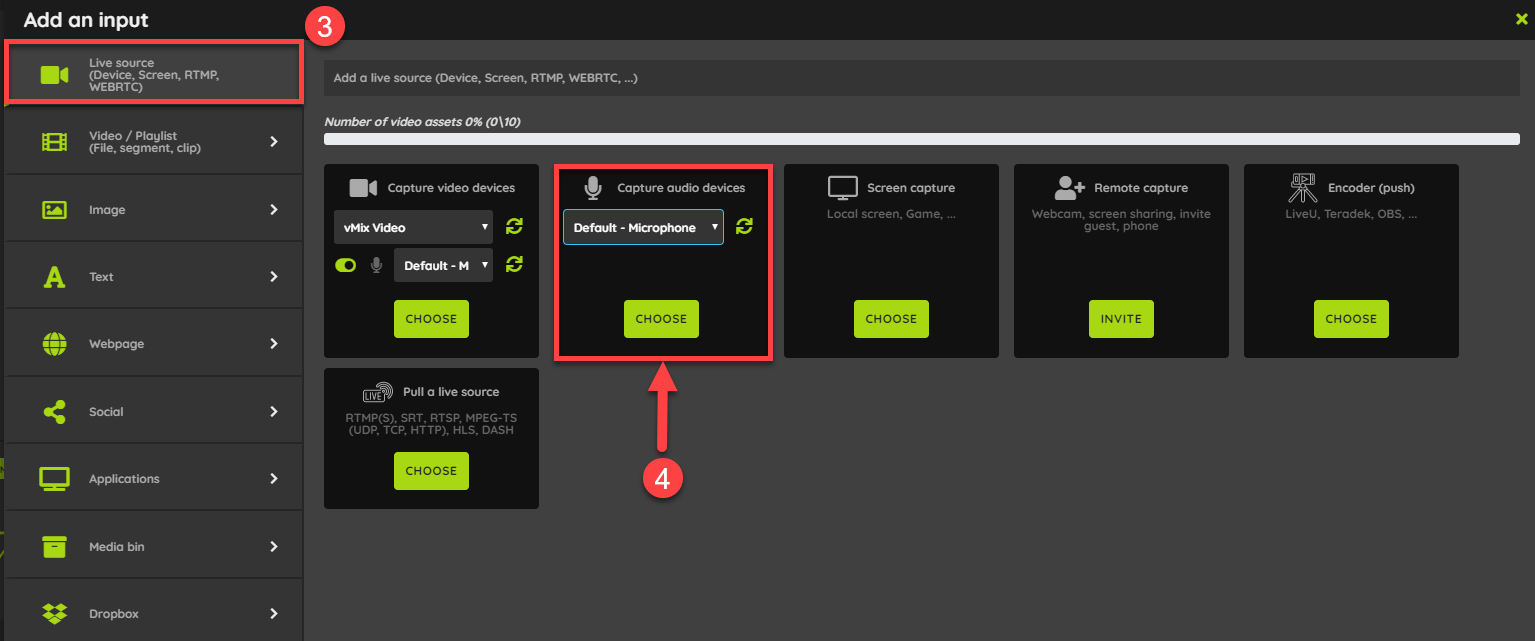Expand the Applications row chevron arrow

pos(274,479)
